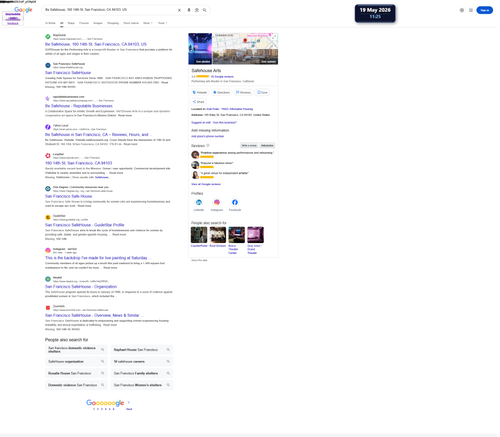
Task: Click the blue Sign in button
Action: (x=484, y=10)
